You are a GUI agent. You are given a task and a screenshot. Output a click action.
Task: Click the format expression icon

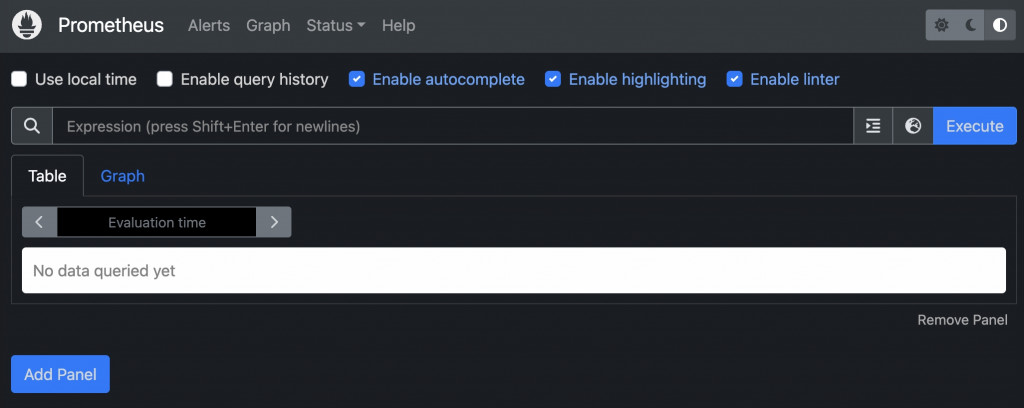pos(873,126)
